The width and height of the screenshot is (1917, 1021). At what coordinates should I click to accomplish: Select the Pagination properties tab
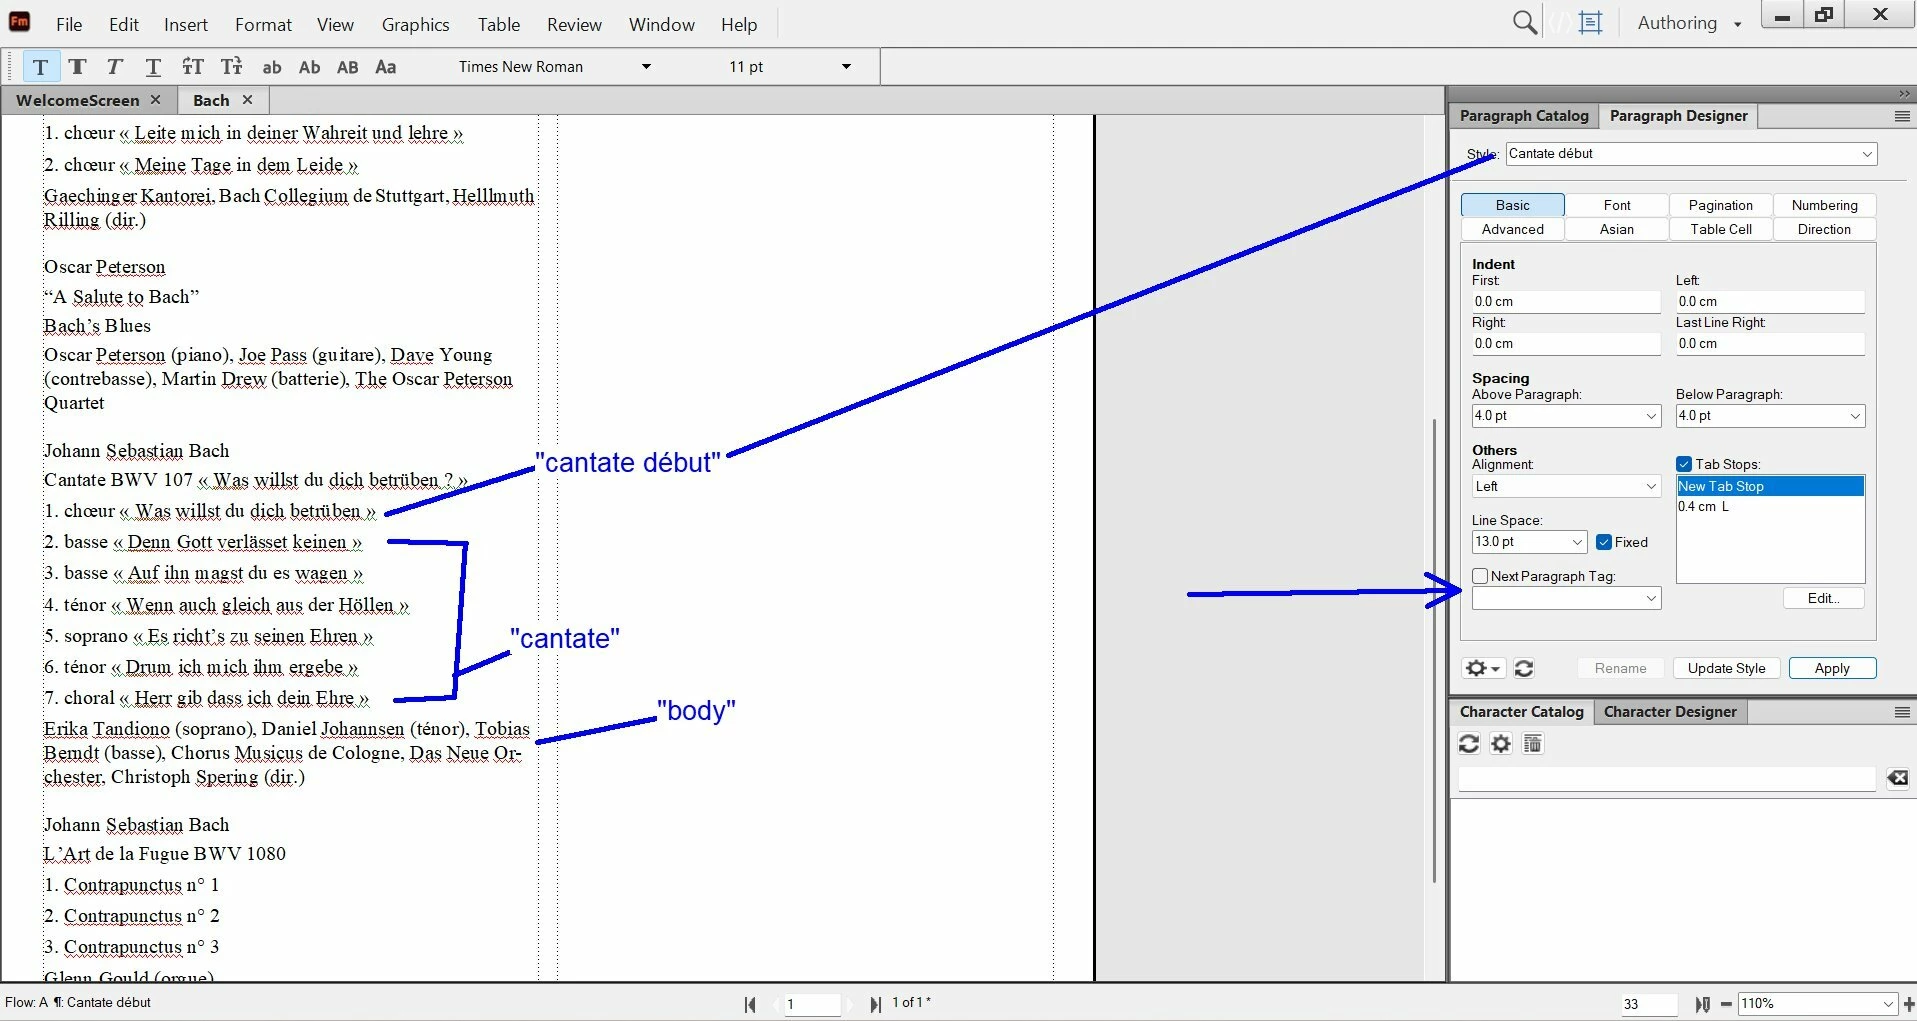1720,205
